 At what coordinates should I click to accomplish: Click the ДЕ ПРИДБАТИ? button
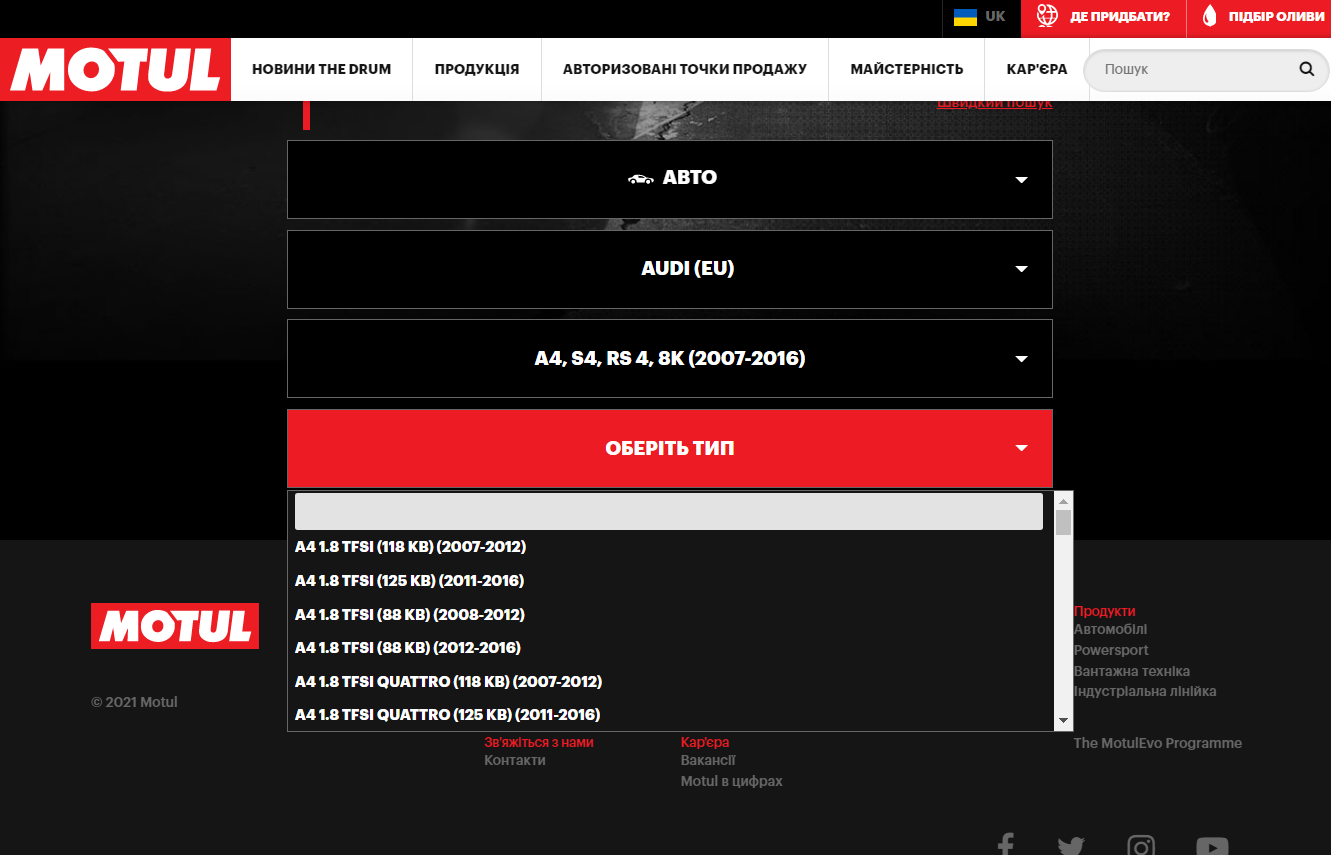(x=1103, y=17)
